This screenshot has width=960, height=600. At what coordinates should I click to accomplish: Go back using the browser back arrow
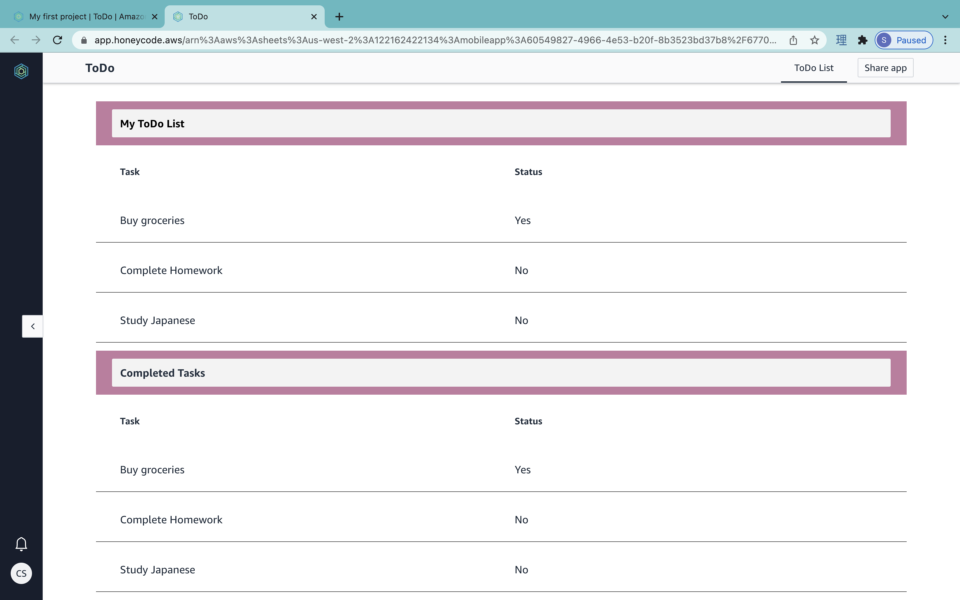pos(15,40)
